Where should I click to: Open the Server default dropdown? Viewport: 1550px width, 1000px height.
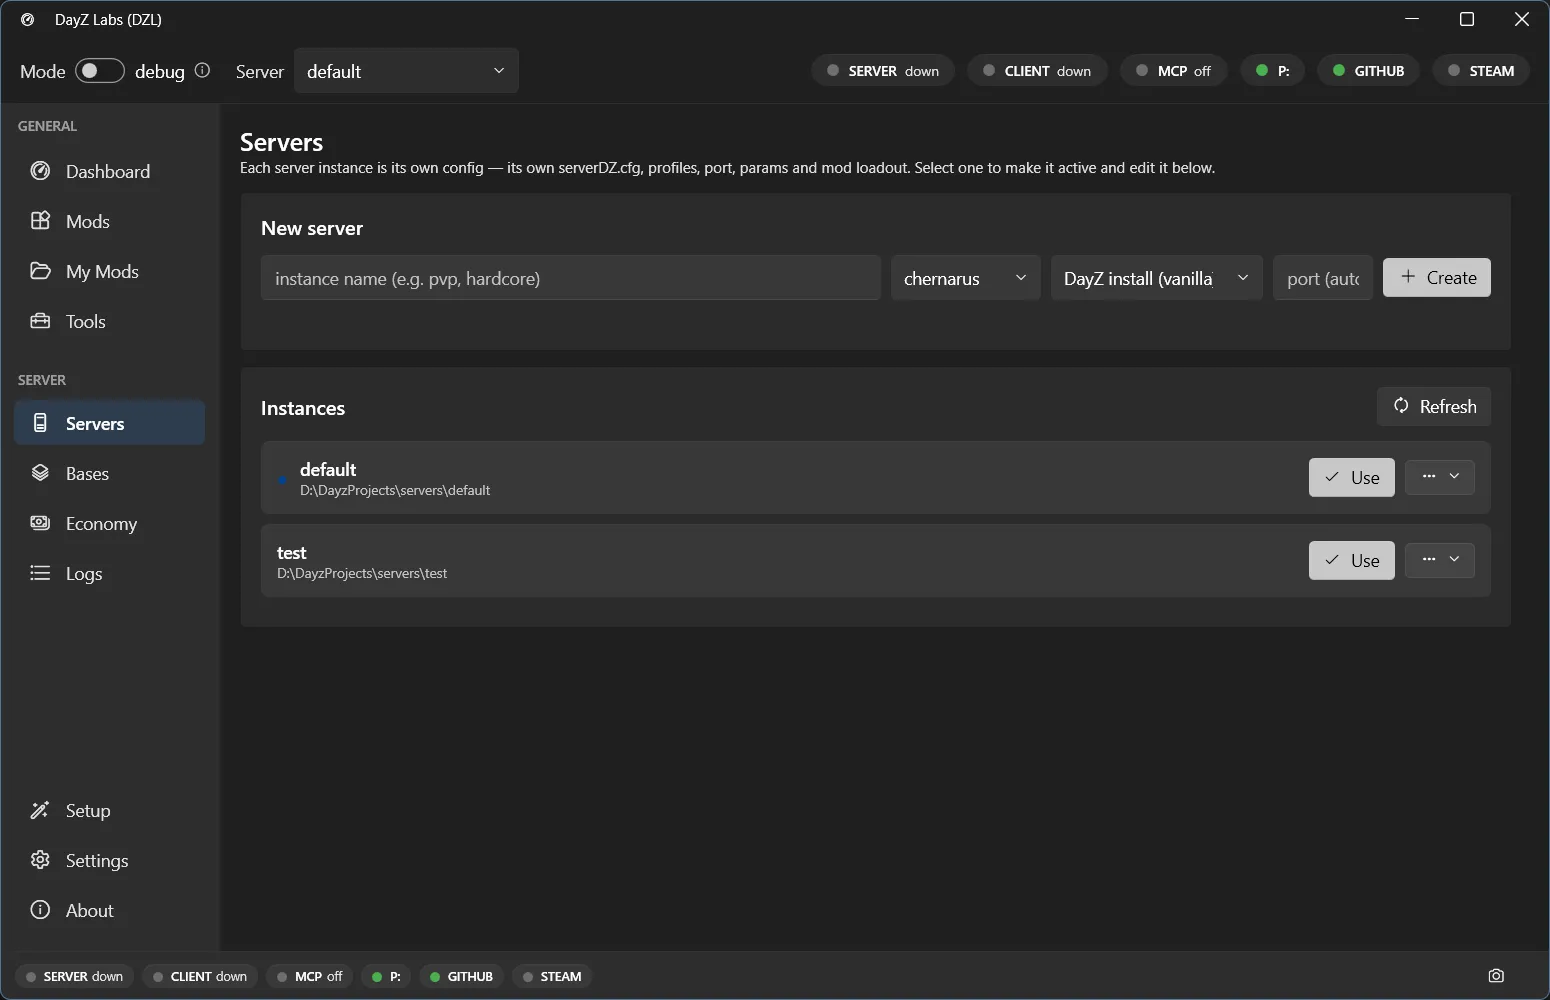pos(406,71)
